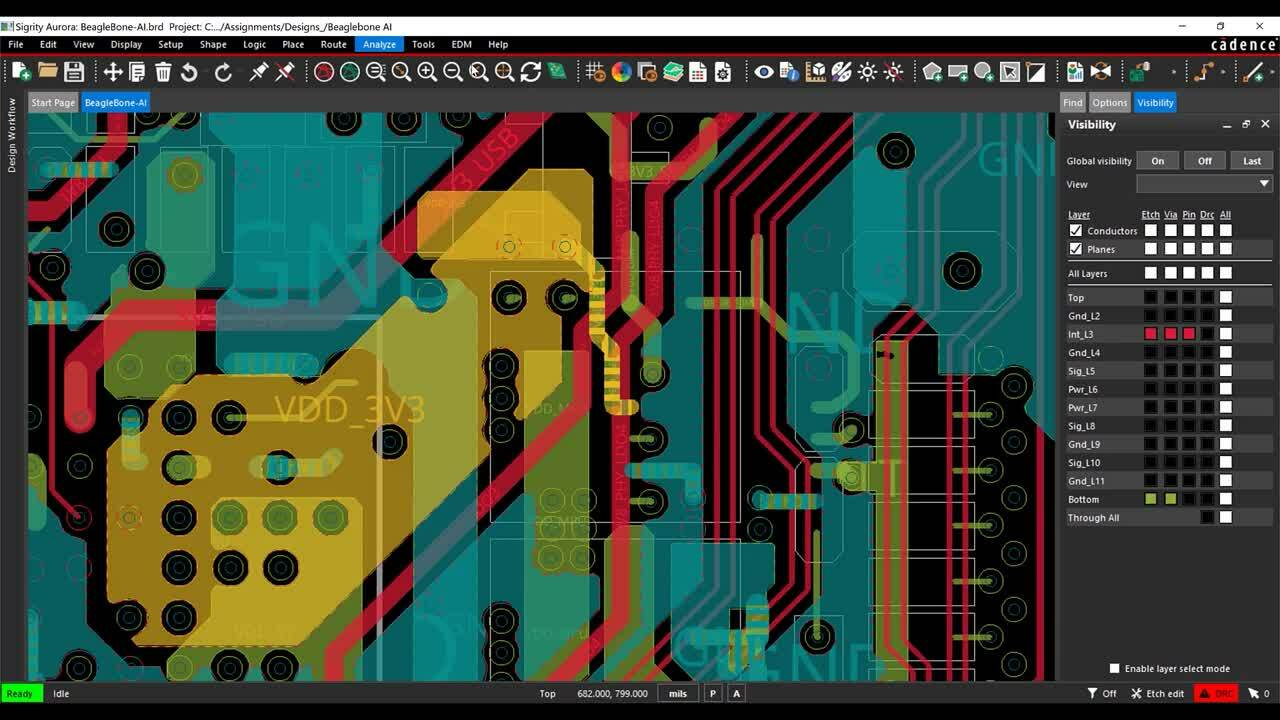1280x720 pixels.
Task: Save the design with floppy icon
Action: pyautogui.click(x=73, y=71)
